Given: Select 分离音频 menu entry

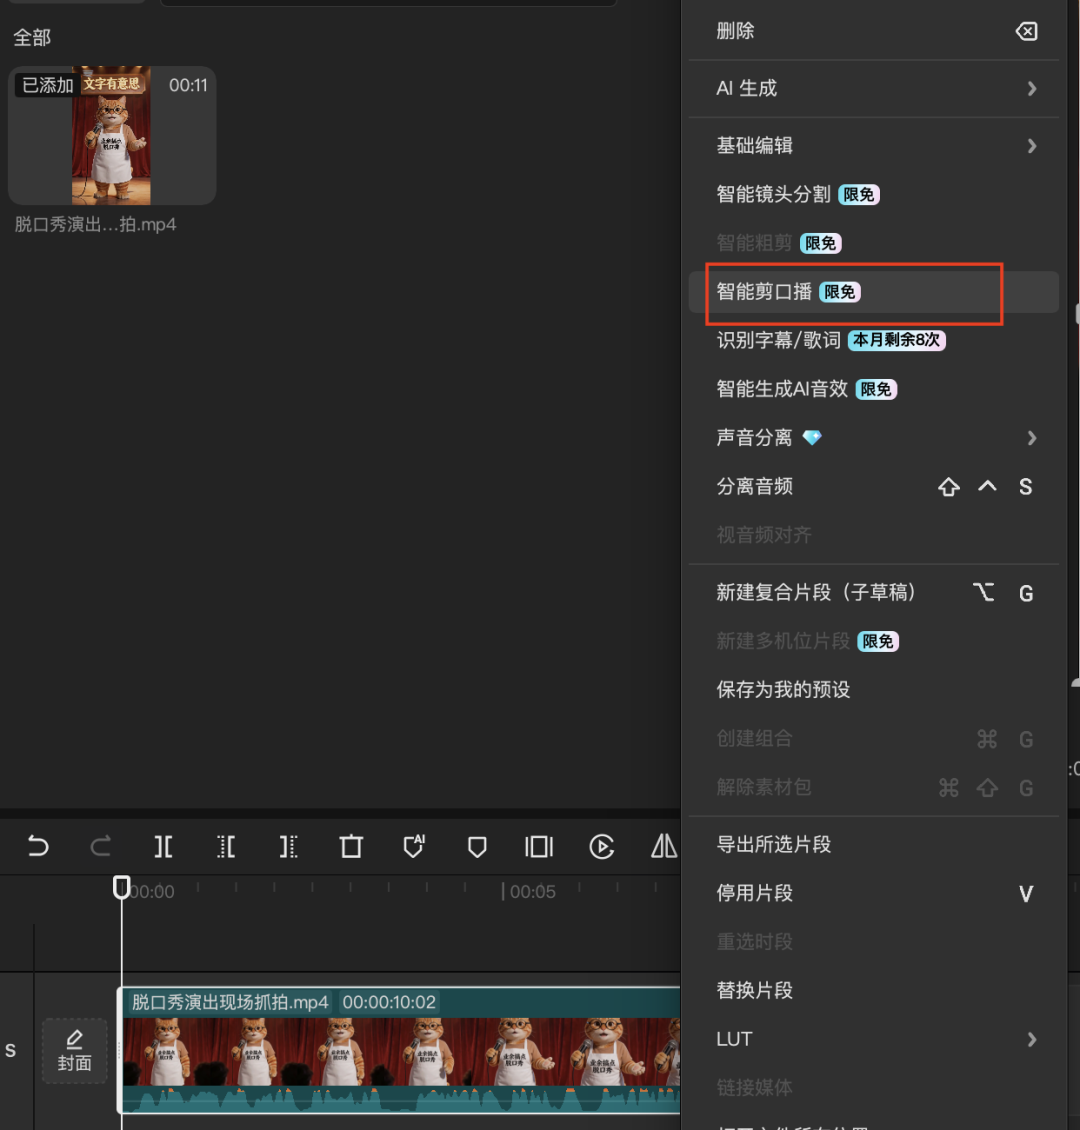Looking at the screenshot, I should [x=873, y=486].
